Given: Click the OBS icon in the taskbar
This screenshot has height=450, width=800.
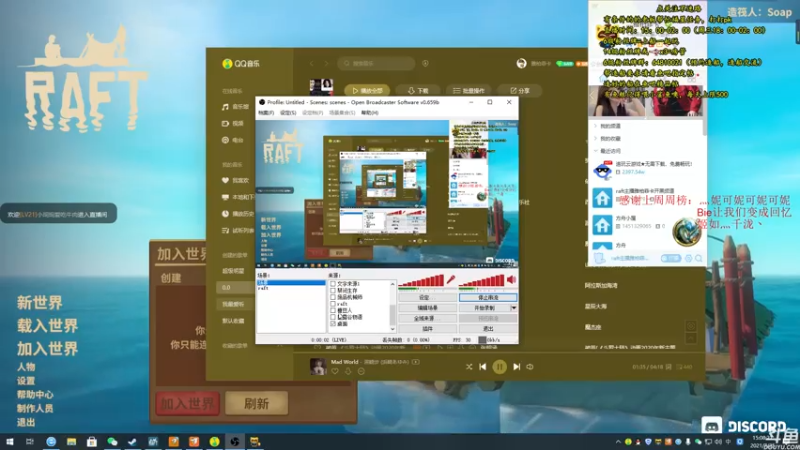Looking at the screenshot, I should (x=235, y=441).
